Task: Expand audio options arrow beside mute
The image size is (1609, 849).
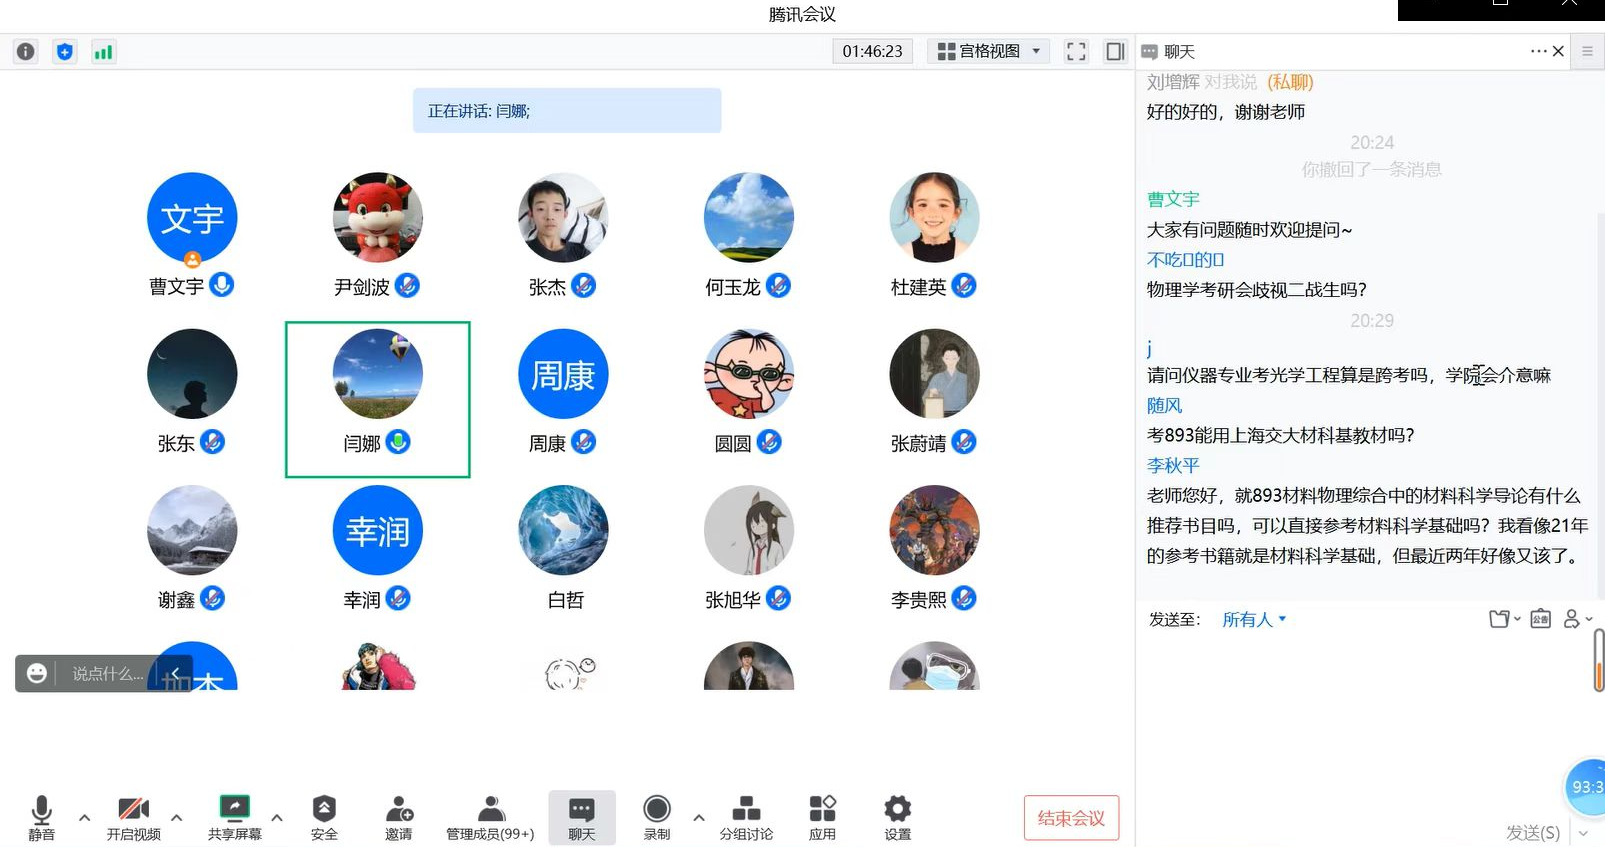Action: coord(85,818)
